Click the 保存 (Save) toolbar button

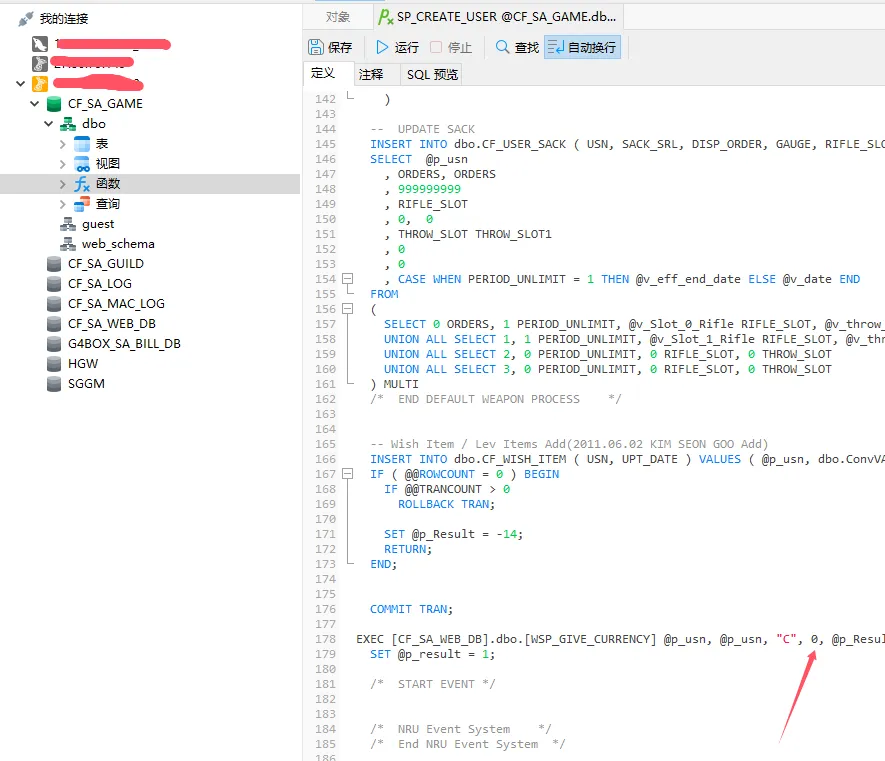click(x=330, y=47)
